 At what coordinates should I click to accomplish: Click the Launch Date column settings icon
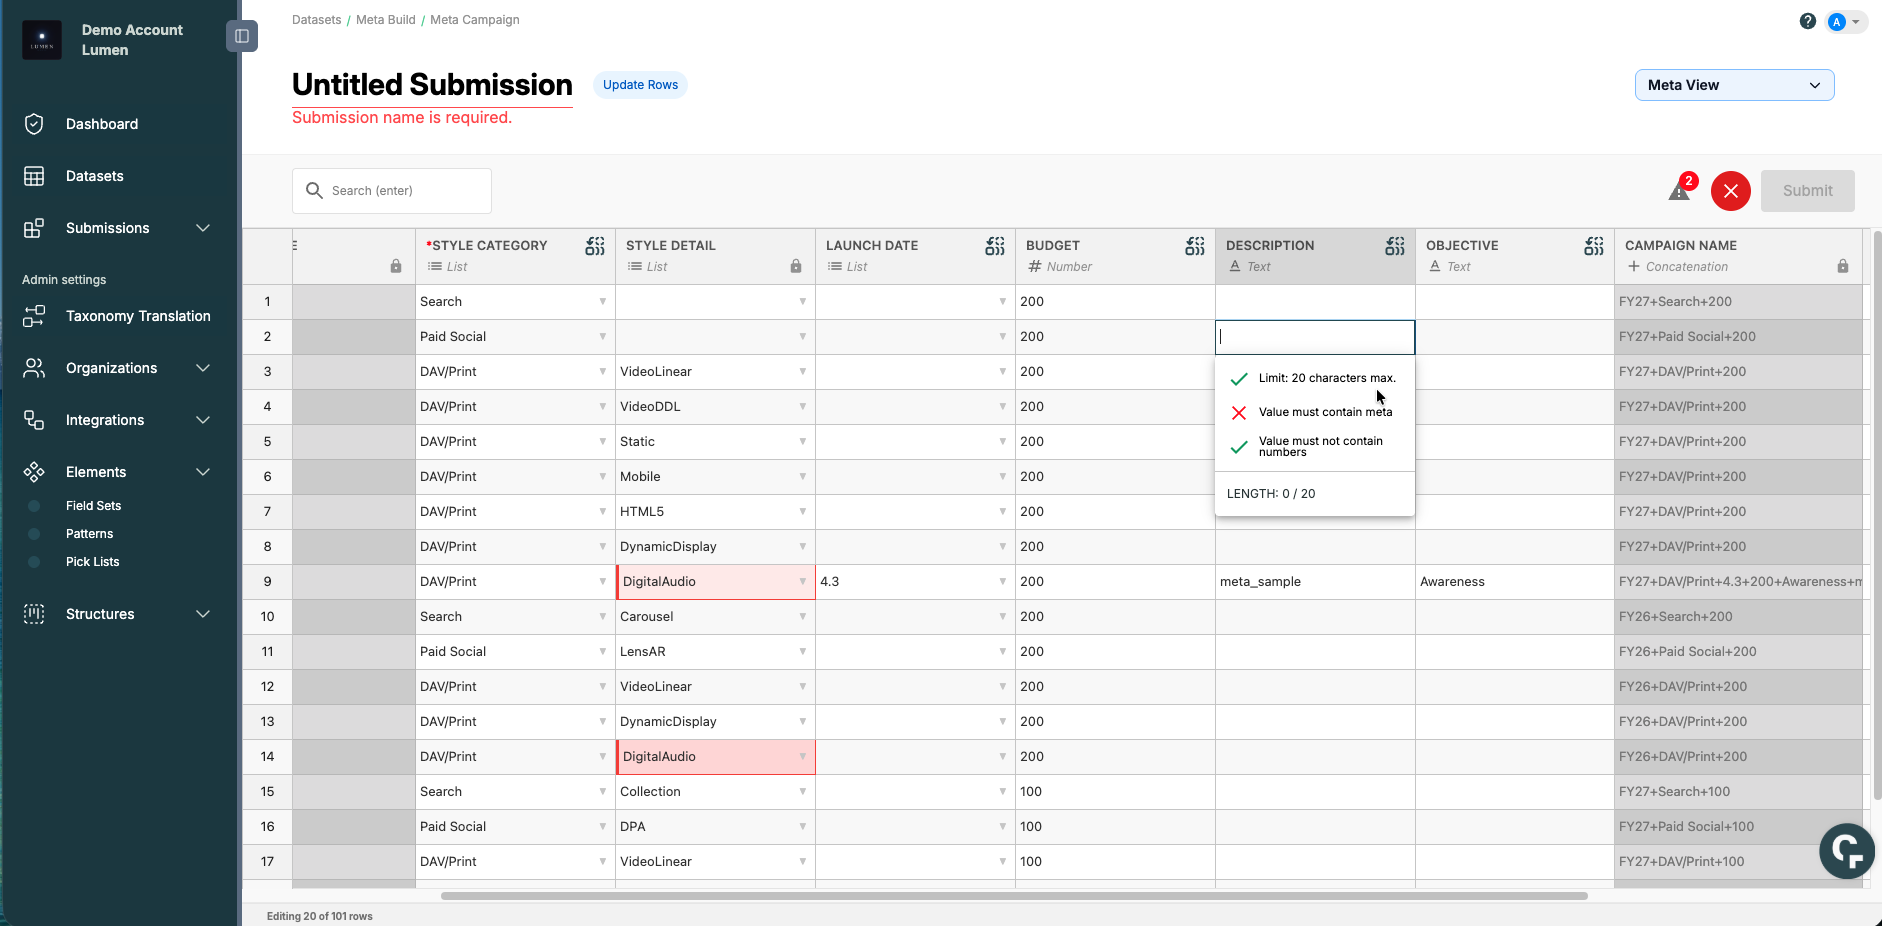(x=995, y=246)
